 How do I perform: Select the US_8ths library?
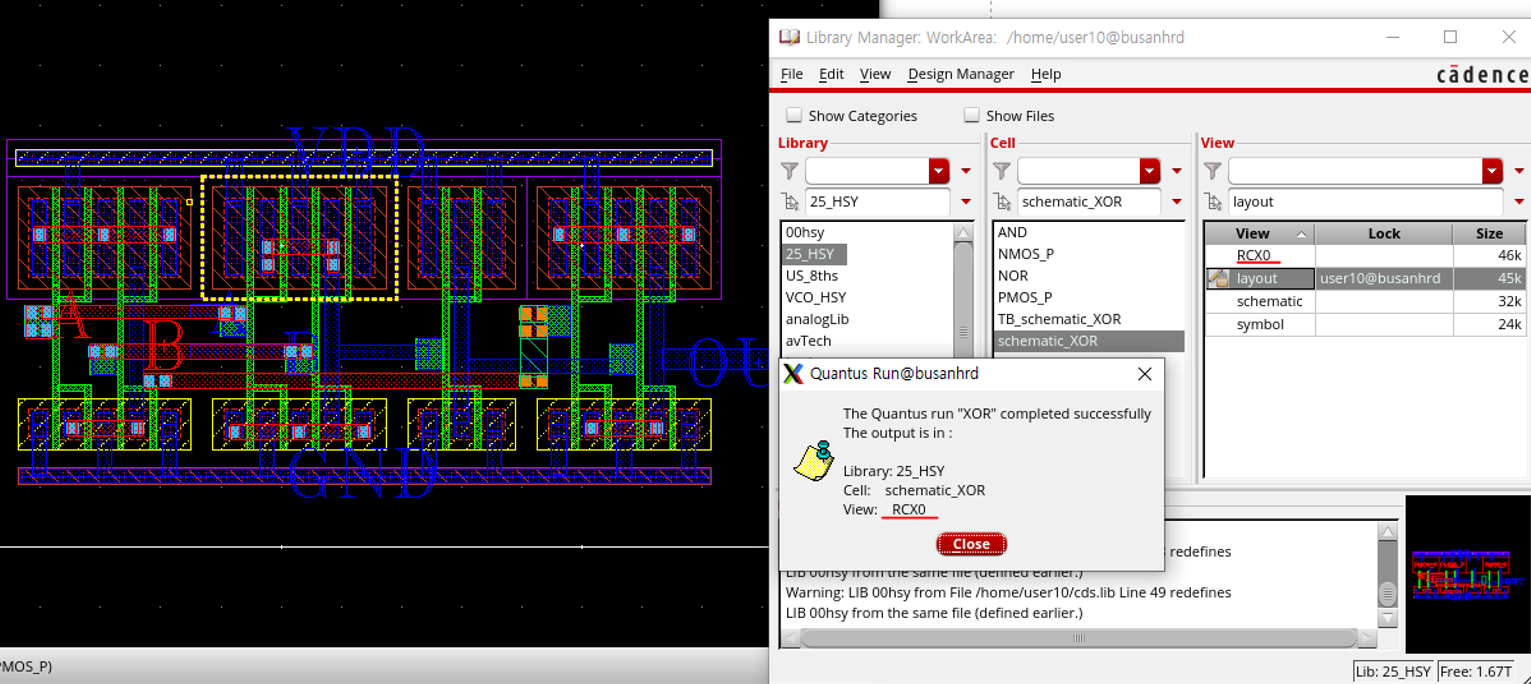[x=812, y=276]
